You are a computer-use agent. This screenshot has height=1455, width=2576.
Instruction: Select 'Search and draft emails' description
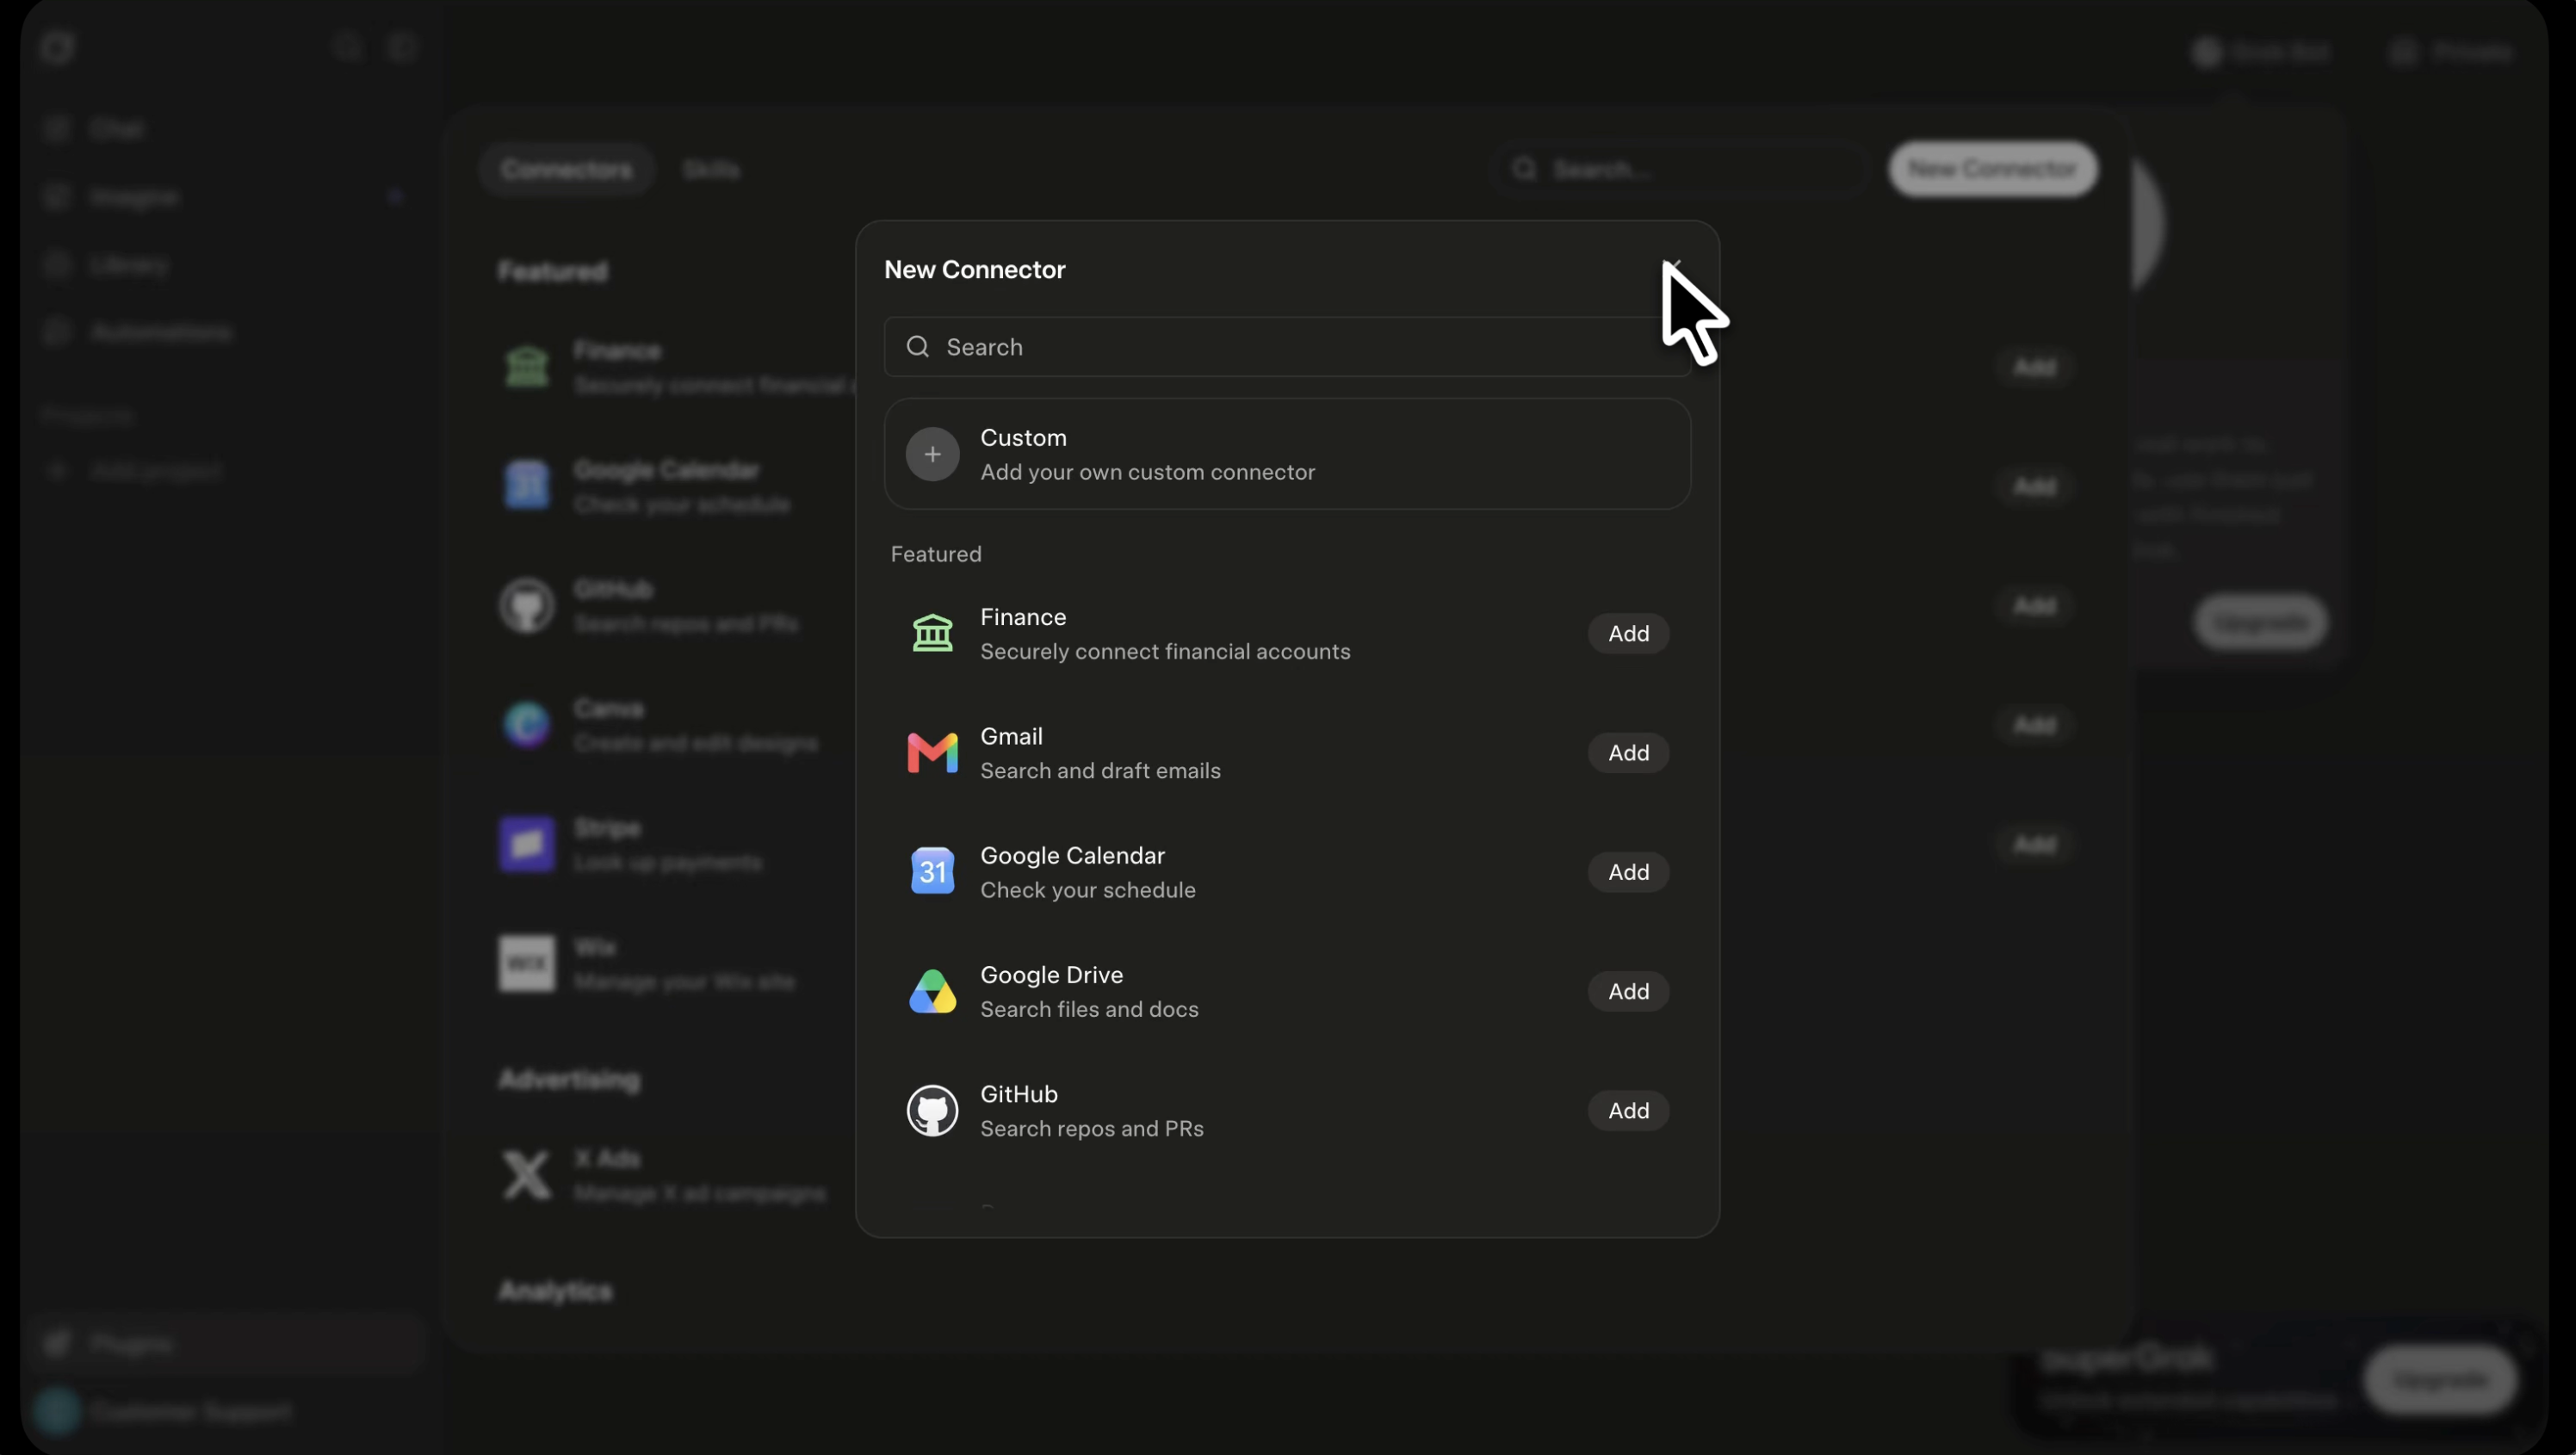(x=1100, y=770)
